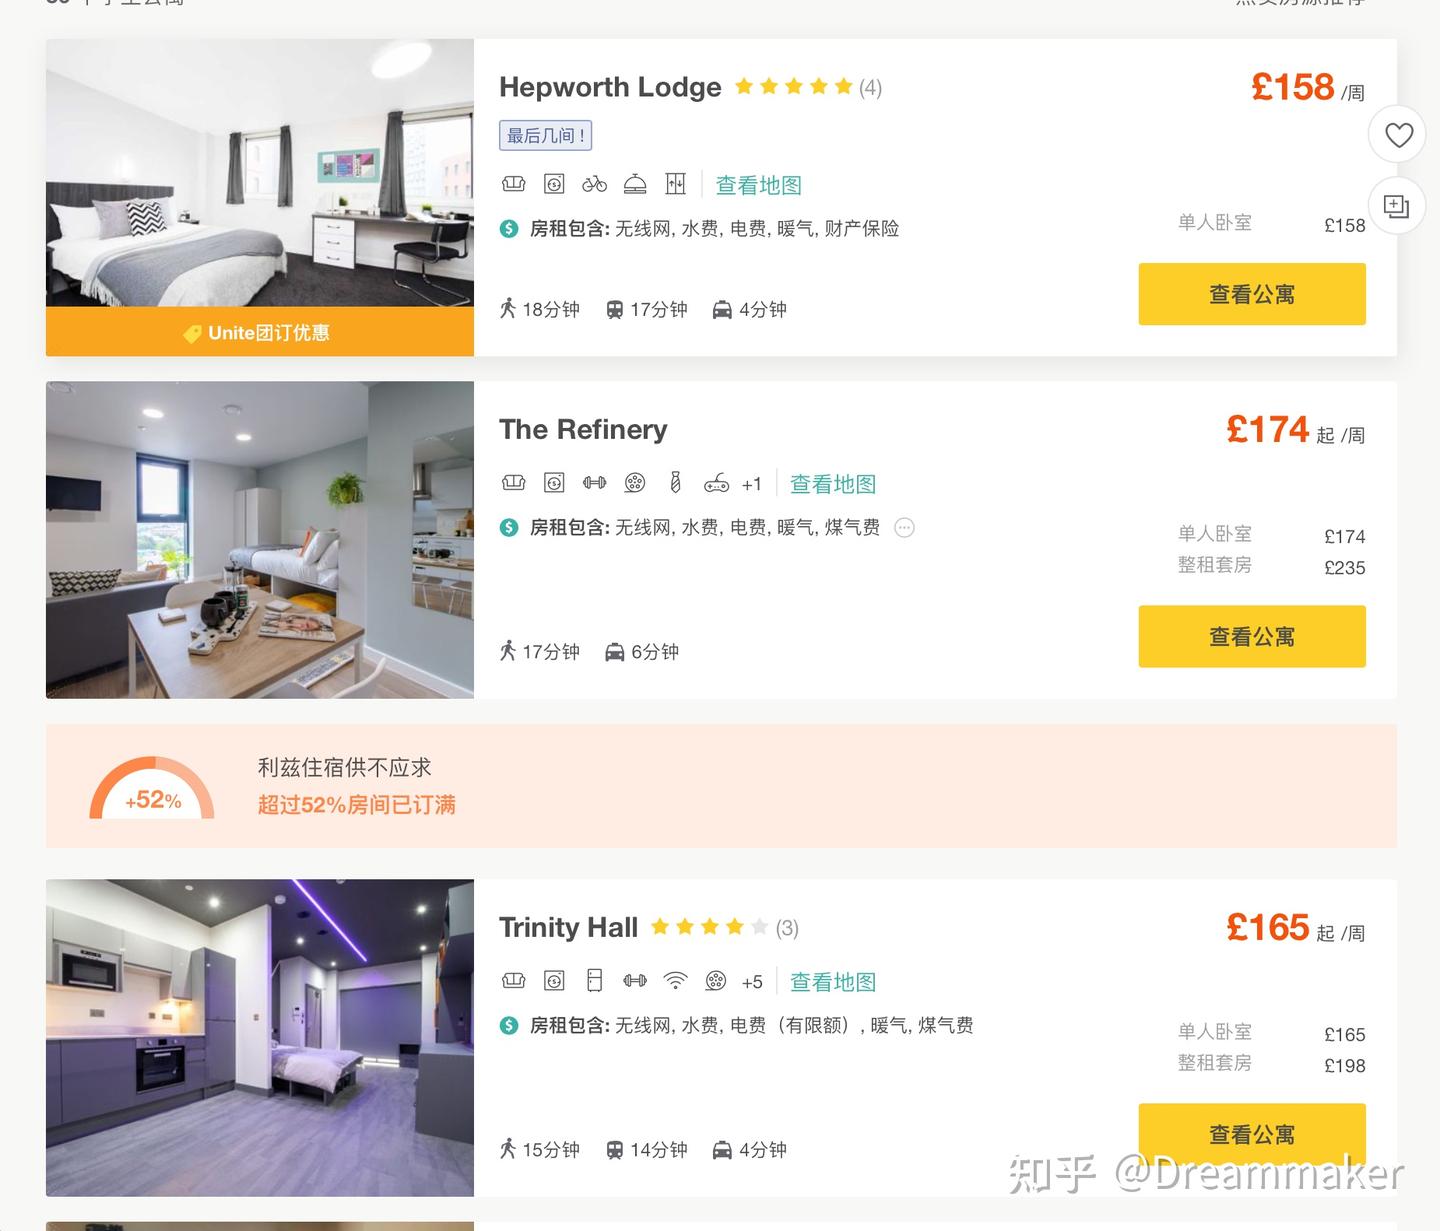Expand The Refinery's +1 more amenities
The width and height of the screenshot is (1440, 1231).
tap(752, 485)
